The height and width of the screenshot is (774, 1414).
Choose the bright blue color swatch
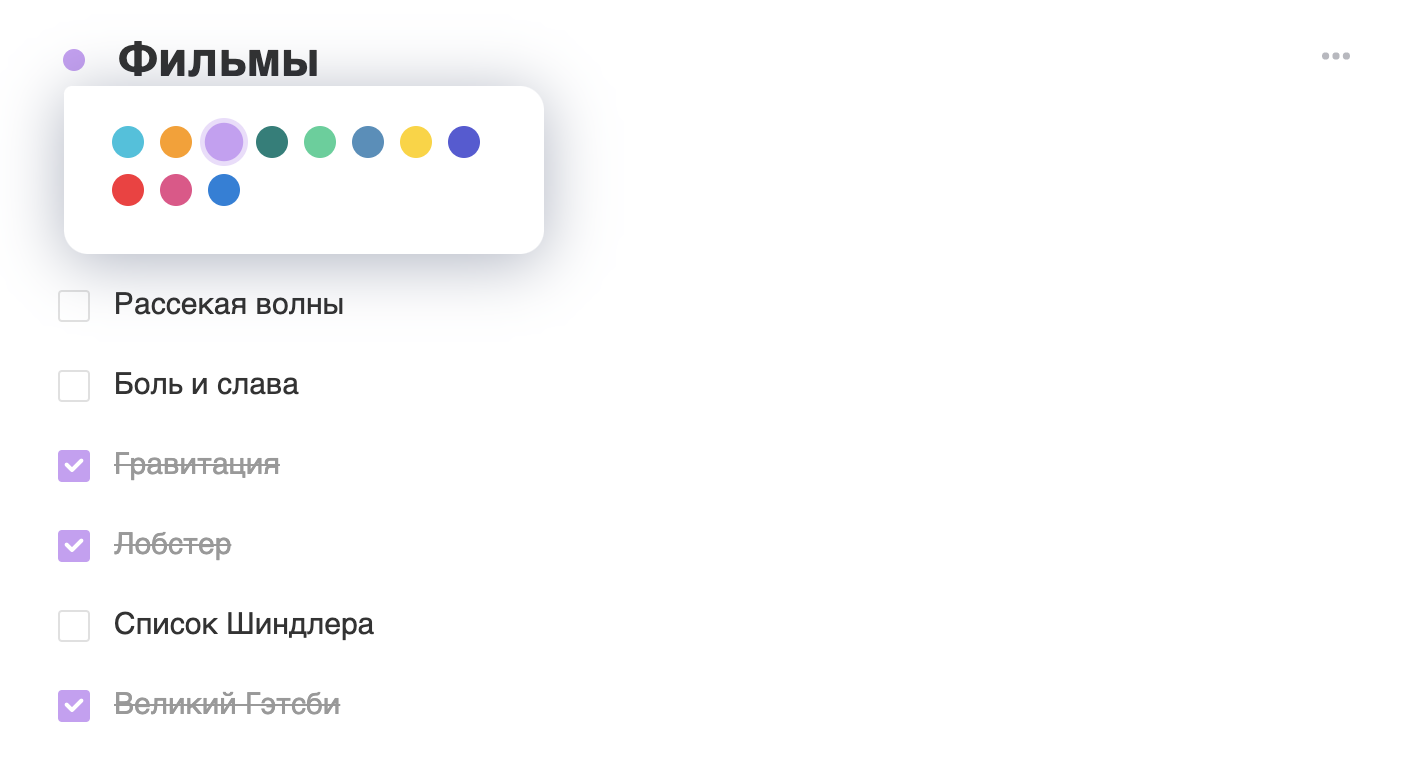224,190
